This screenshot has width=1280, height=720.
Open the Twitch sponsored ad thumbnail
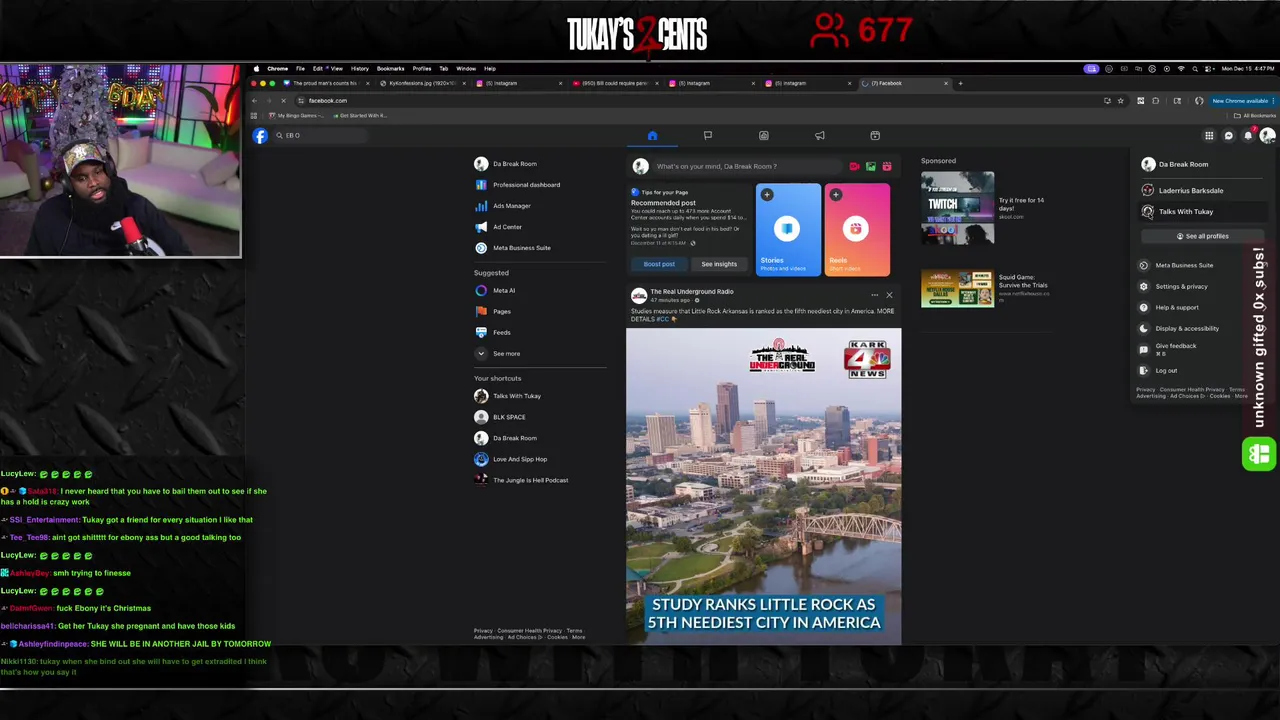958,208
